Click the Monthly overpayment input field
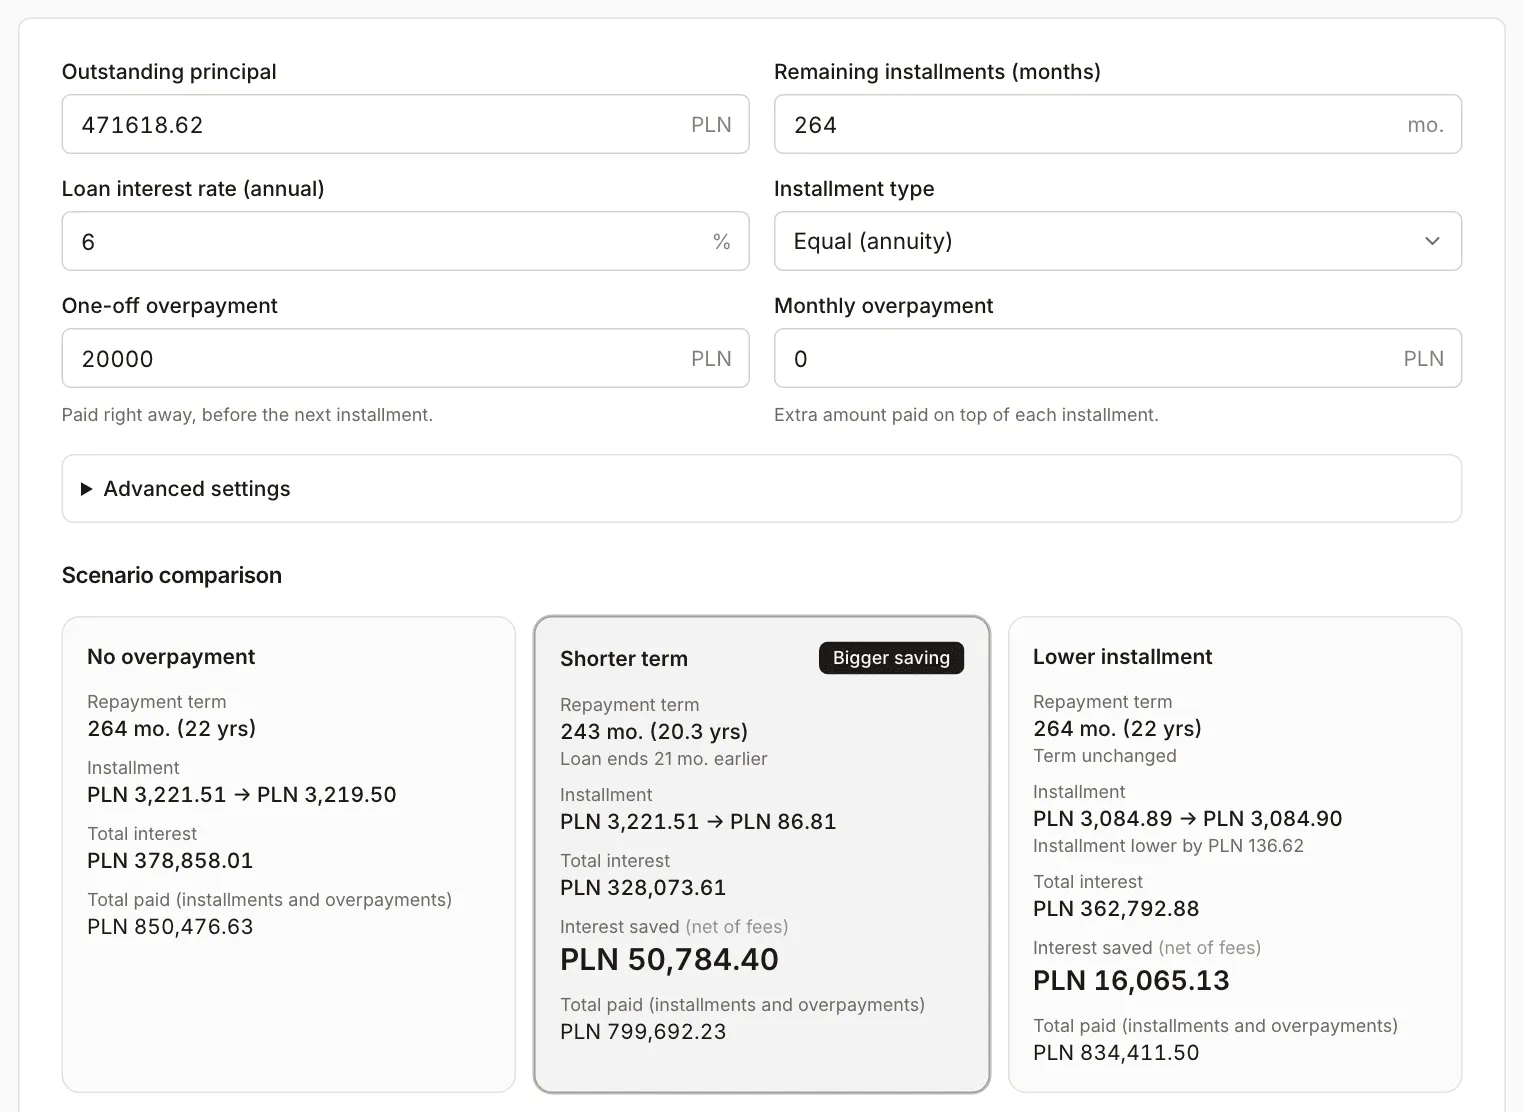The height and width of the screenshot is (1112, 1524). [1117, 358]
